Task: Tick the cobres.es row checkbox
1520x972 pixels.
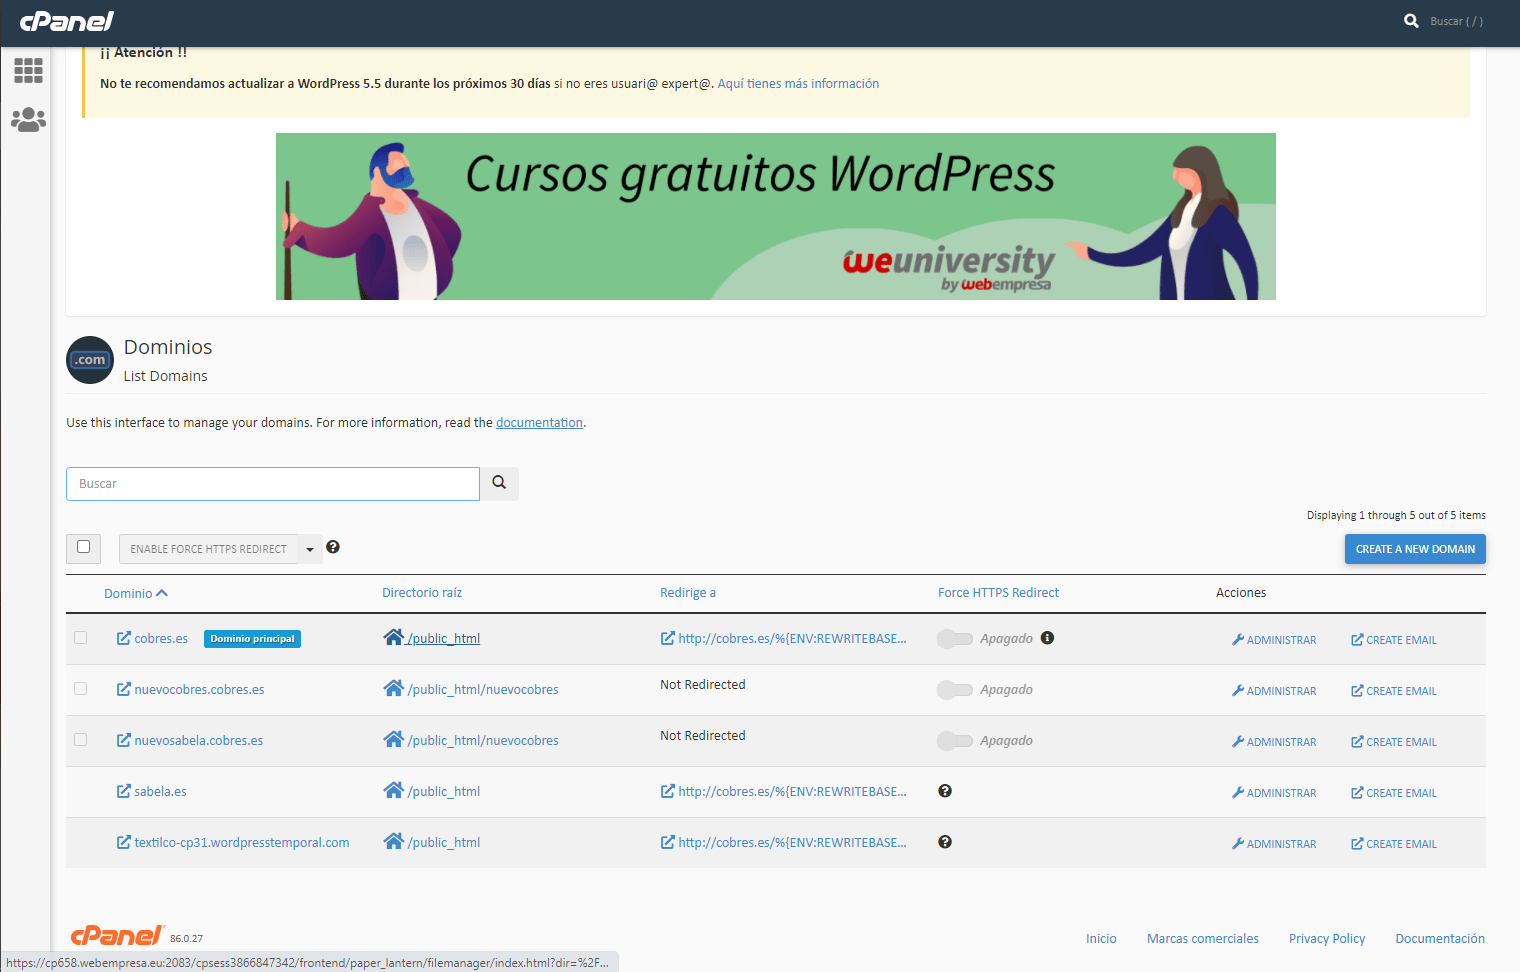Action: point(81,638)
